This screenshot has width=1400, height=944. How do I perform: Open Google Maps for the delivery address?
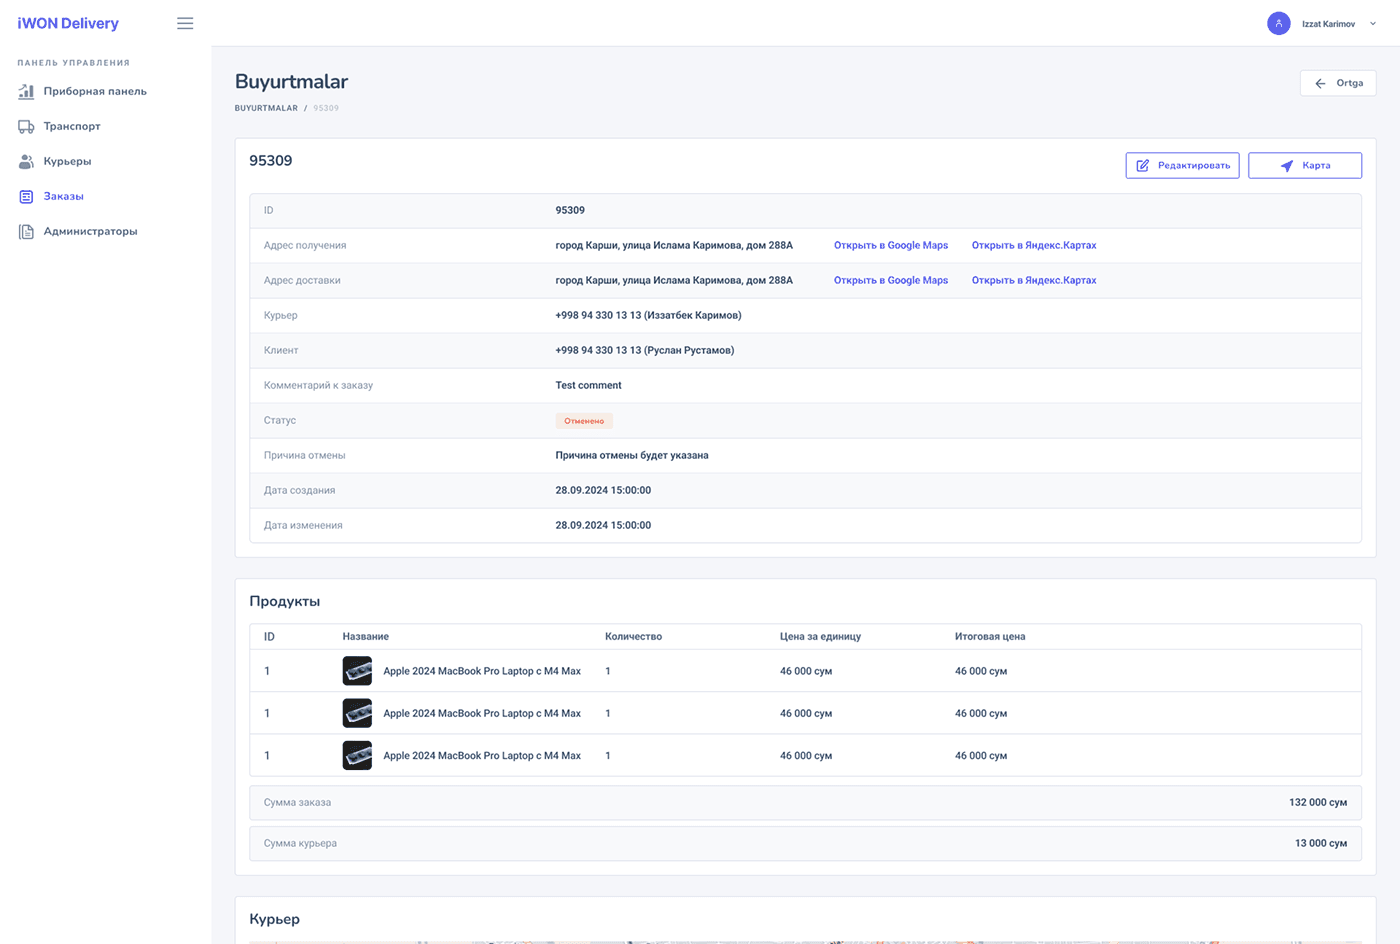coord(890,280)
